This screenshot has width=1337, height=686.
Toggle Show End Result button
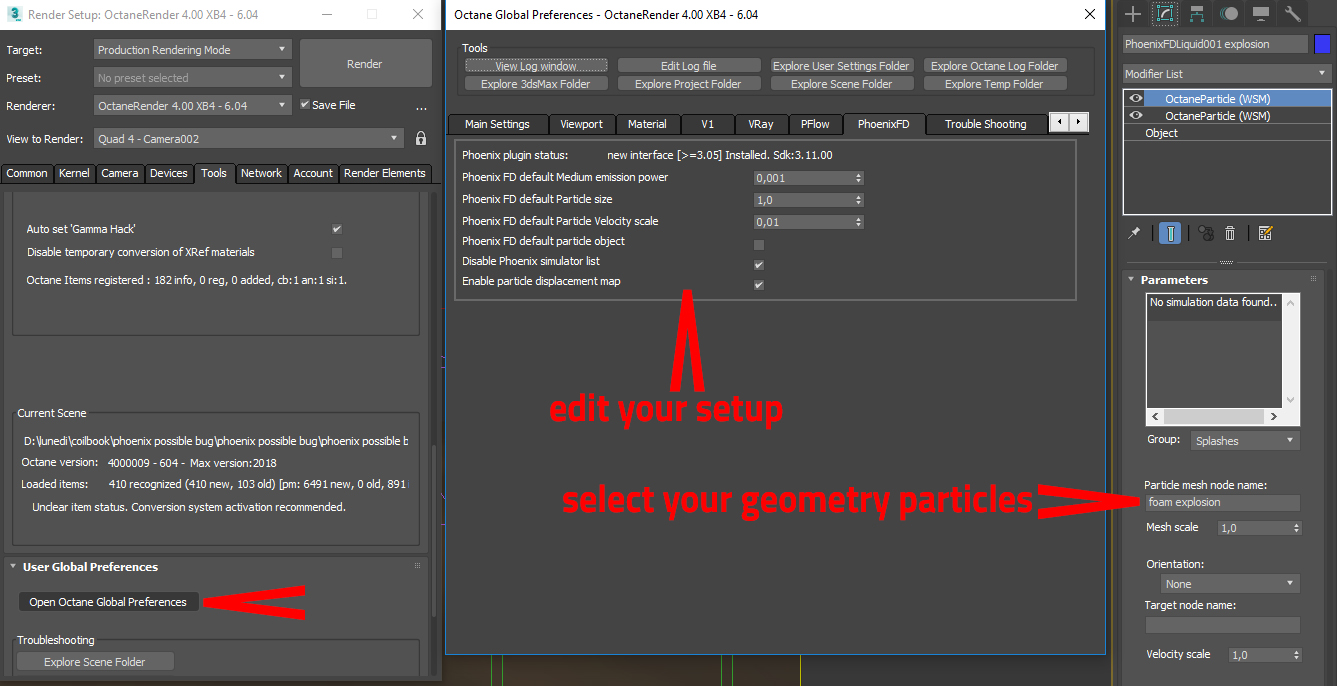(1169, 233)
